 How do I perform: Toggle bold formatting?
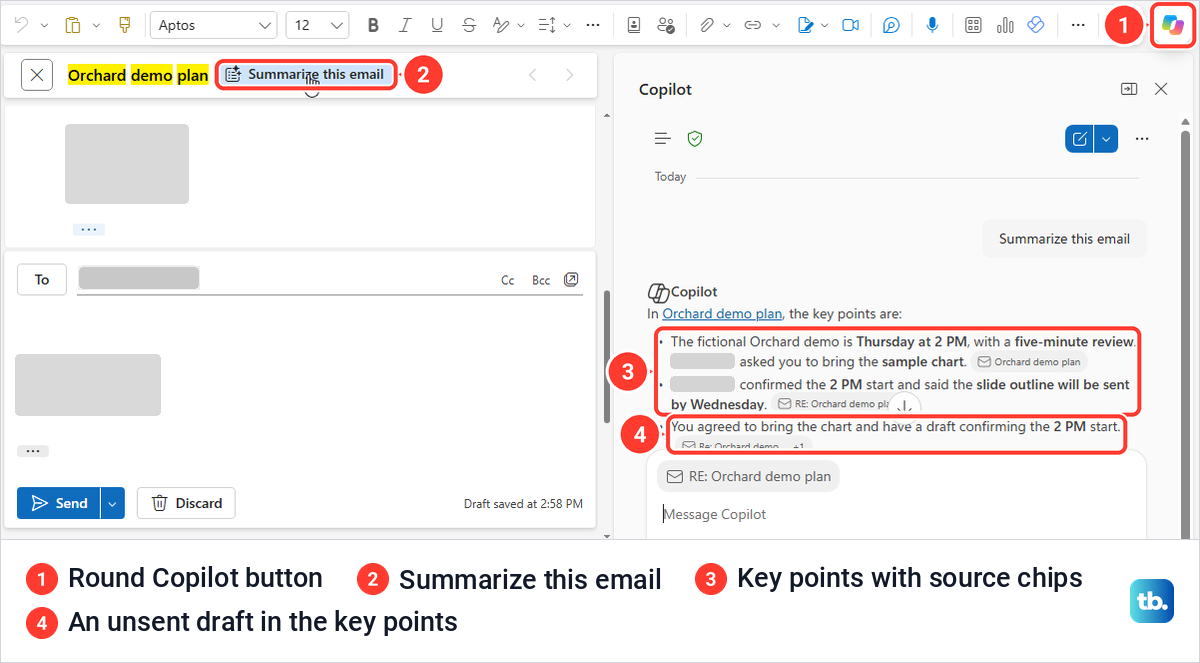pos(373,25)
